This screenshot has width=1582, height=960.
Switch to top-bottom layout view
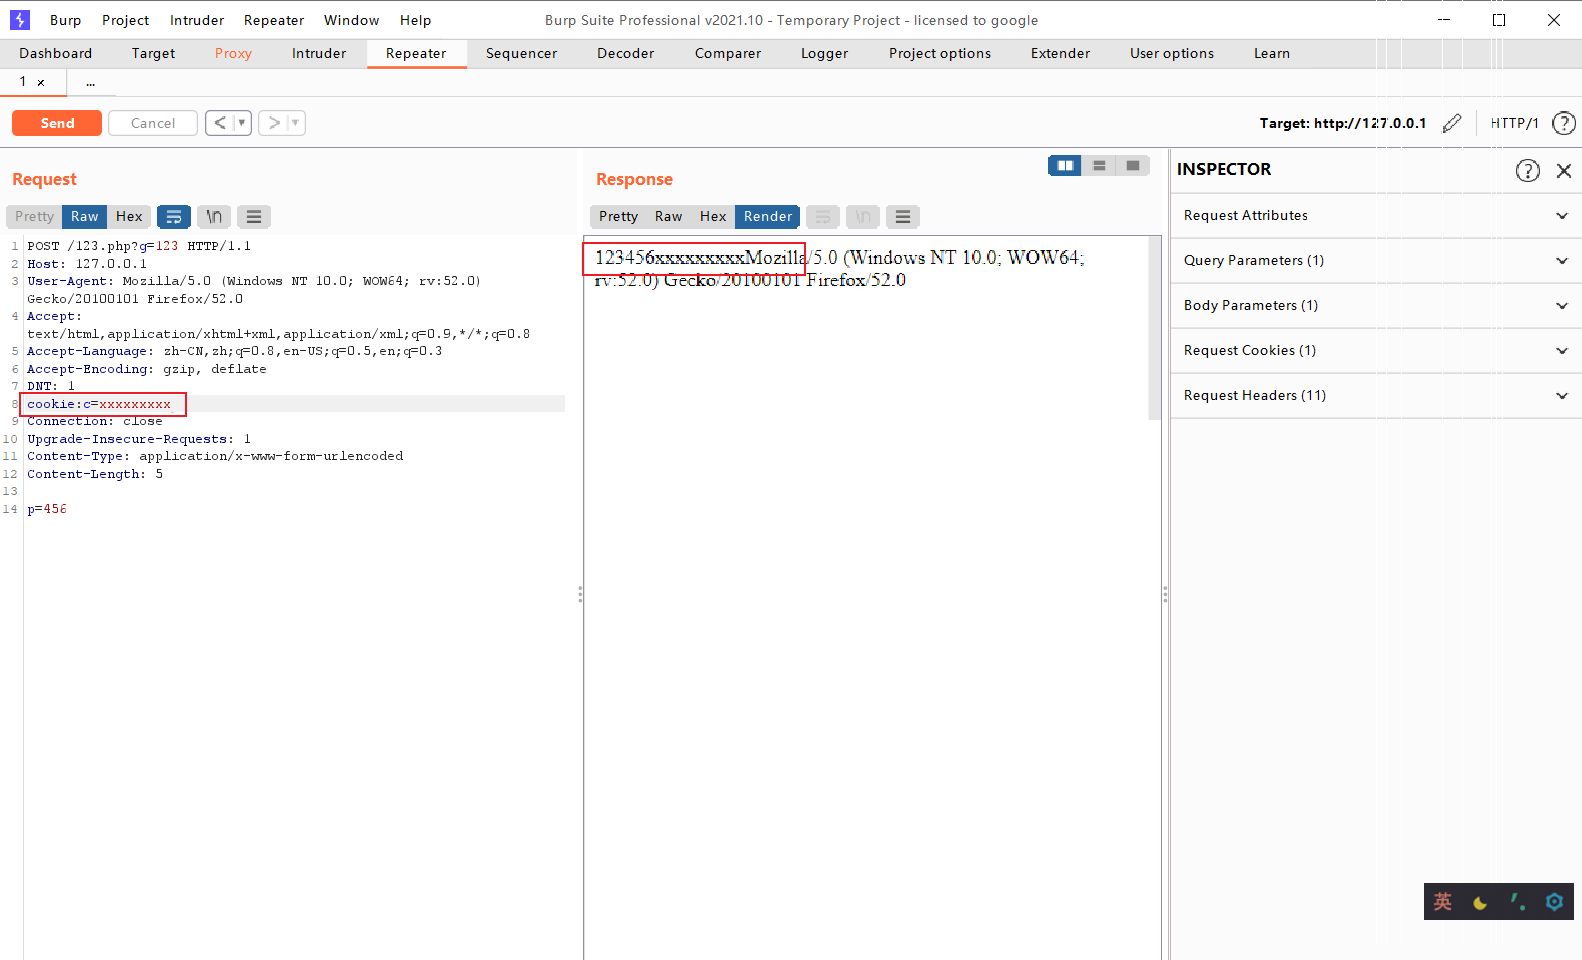pyautogui.click(x=1099, y=165)
